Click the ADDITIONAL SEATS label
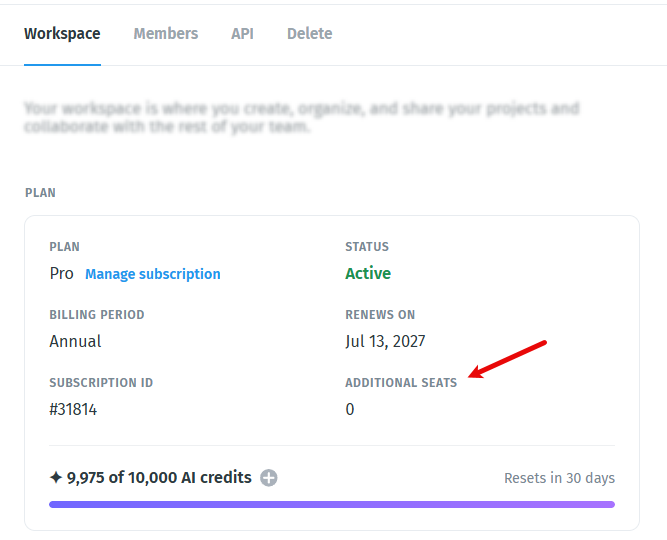Viewport: 667px width, 540px height. tap(401, 383)
